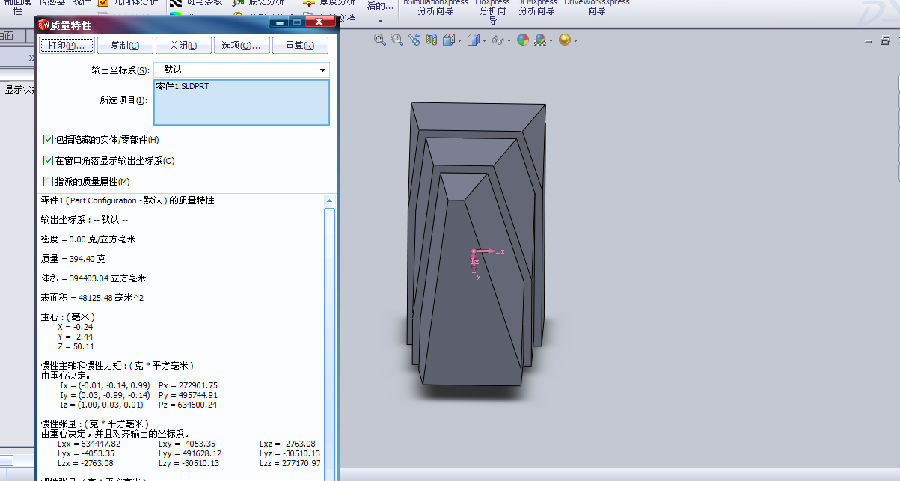
Task: Expand the View Settings dropdown arrow
Action: (575, 40)
